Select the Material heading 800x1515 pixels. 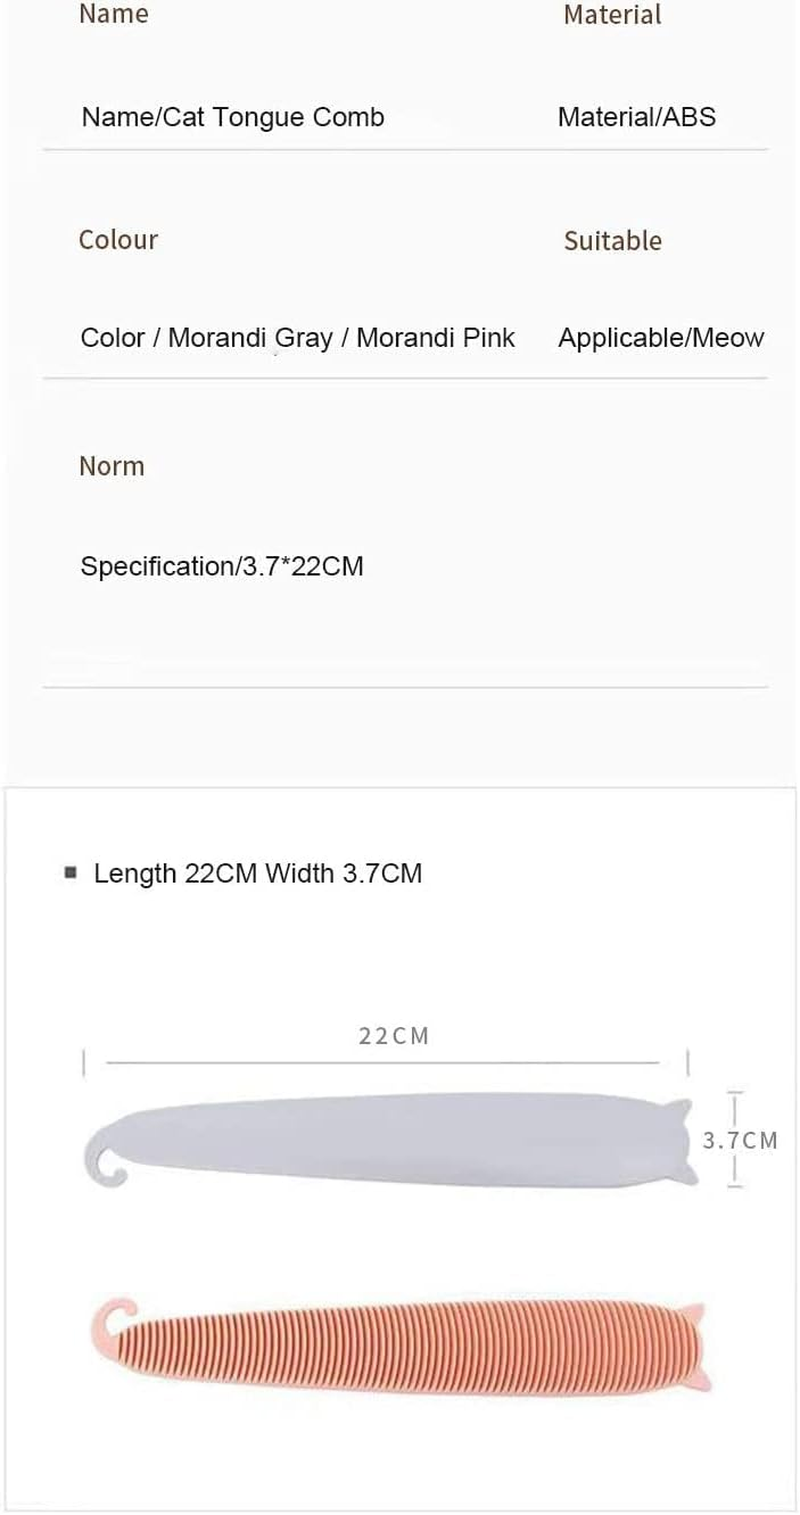pos(612,15)
